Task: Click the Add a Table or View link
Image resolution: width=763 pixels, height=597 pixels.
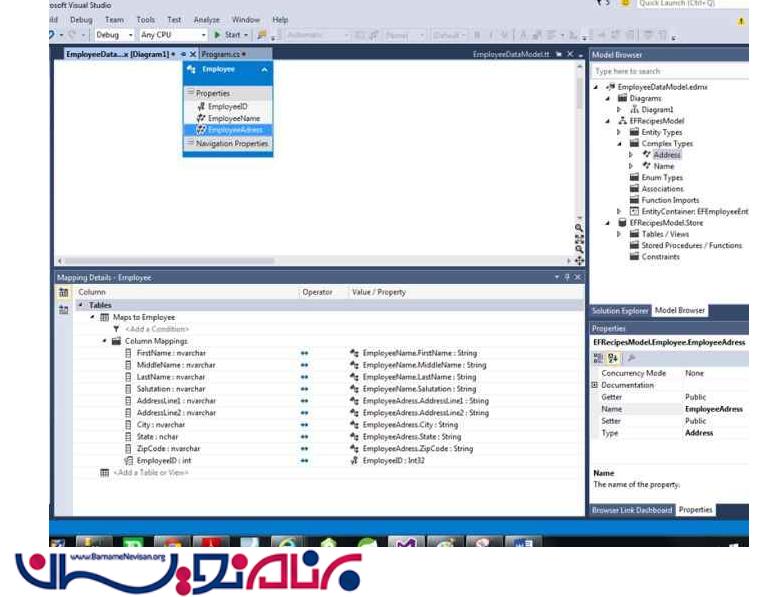Action: (x=150, y=472)
